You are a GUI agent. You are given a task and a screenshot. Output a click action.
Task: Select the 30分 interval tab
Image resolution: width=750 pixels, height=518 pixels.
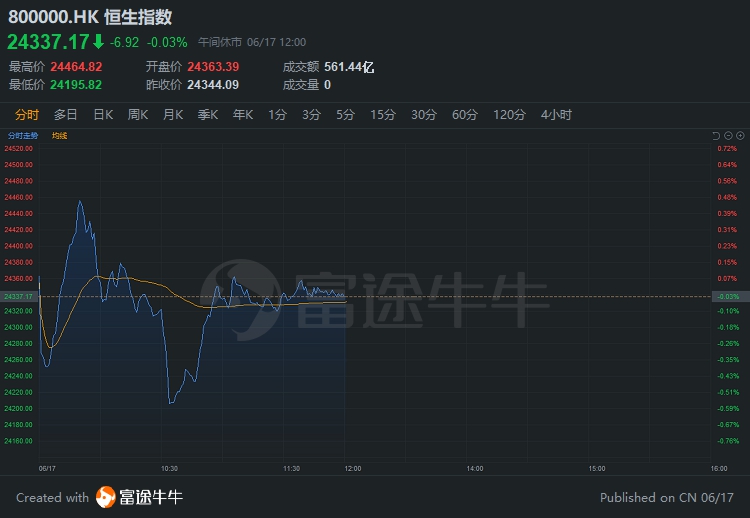[x=424, y=115]
